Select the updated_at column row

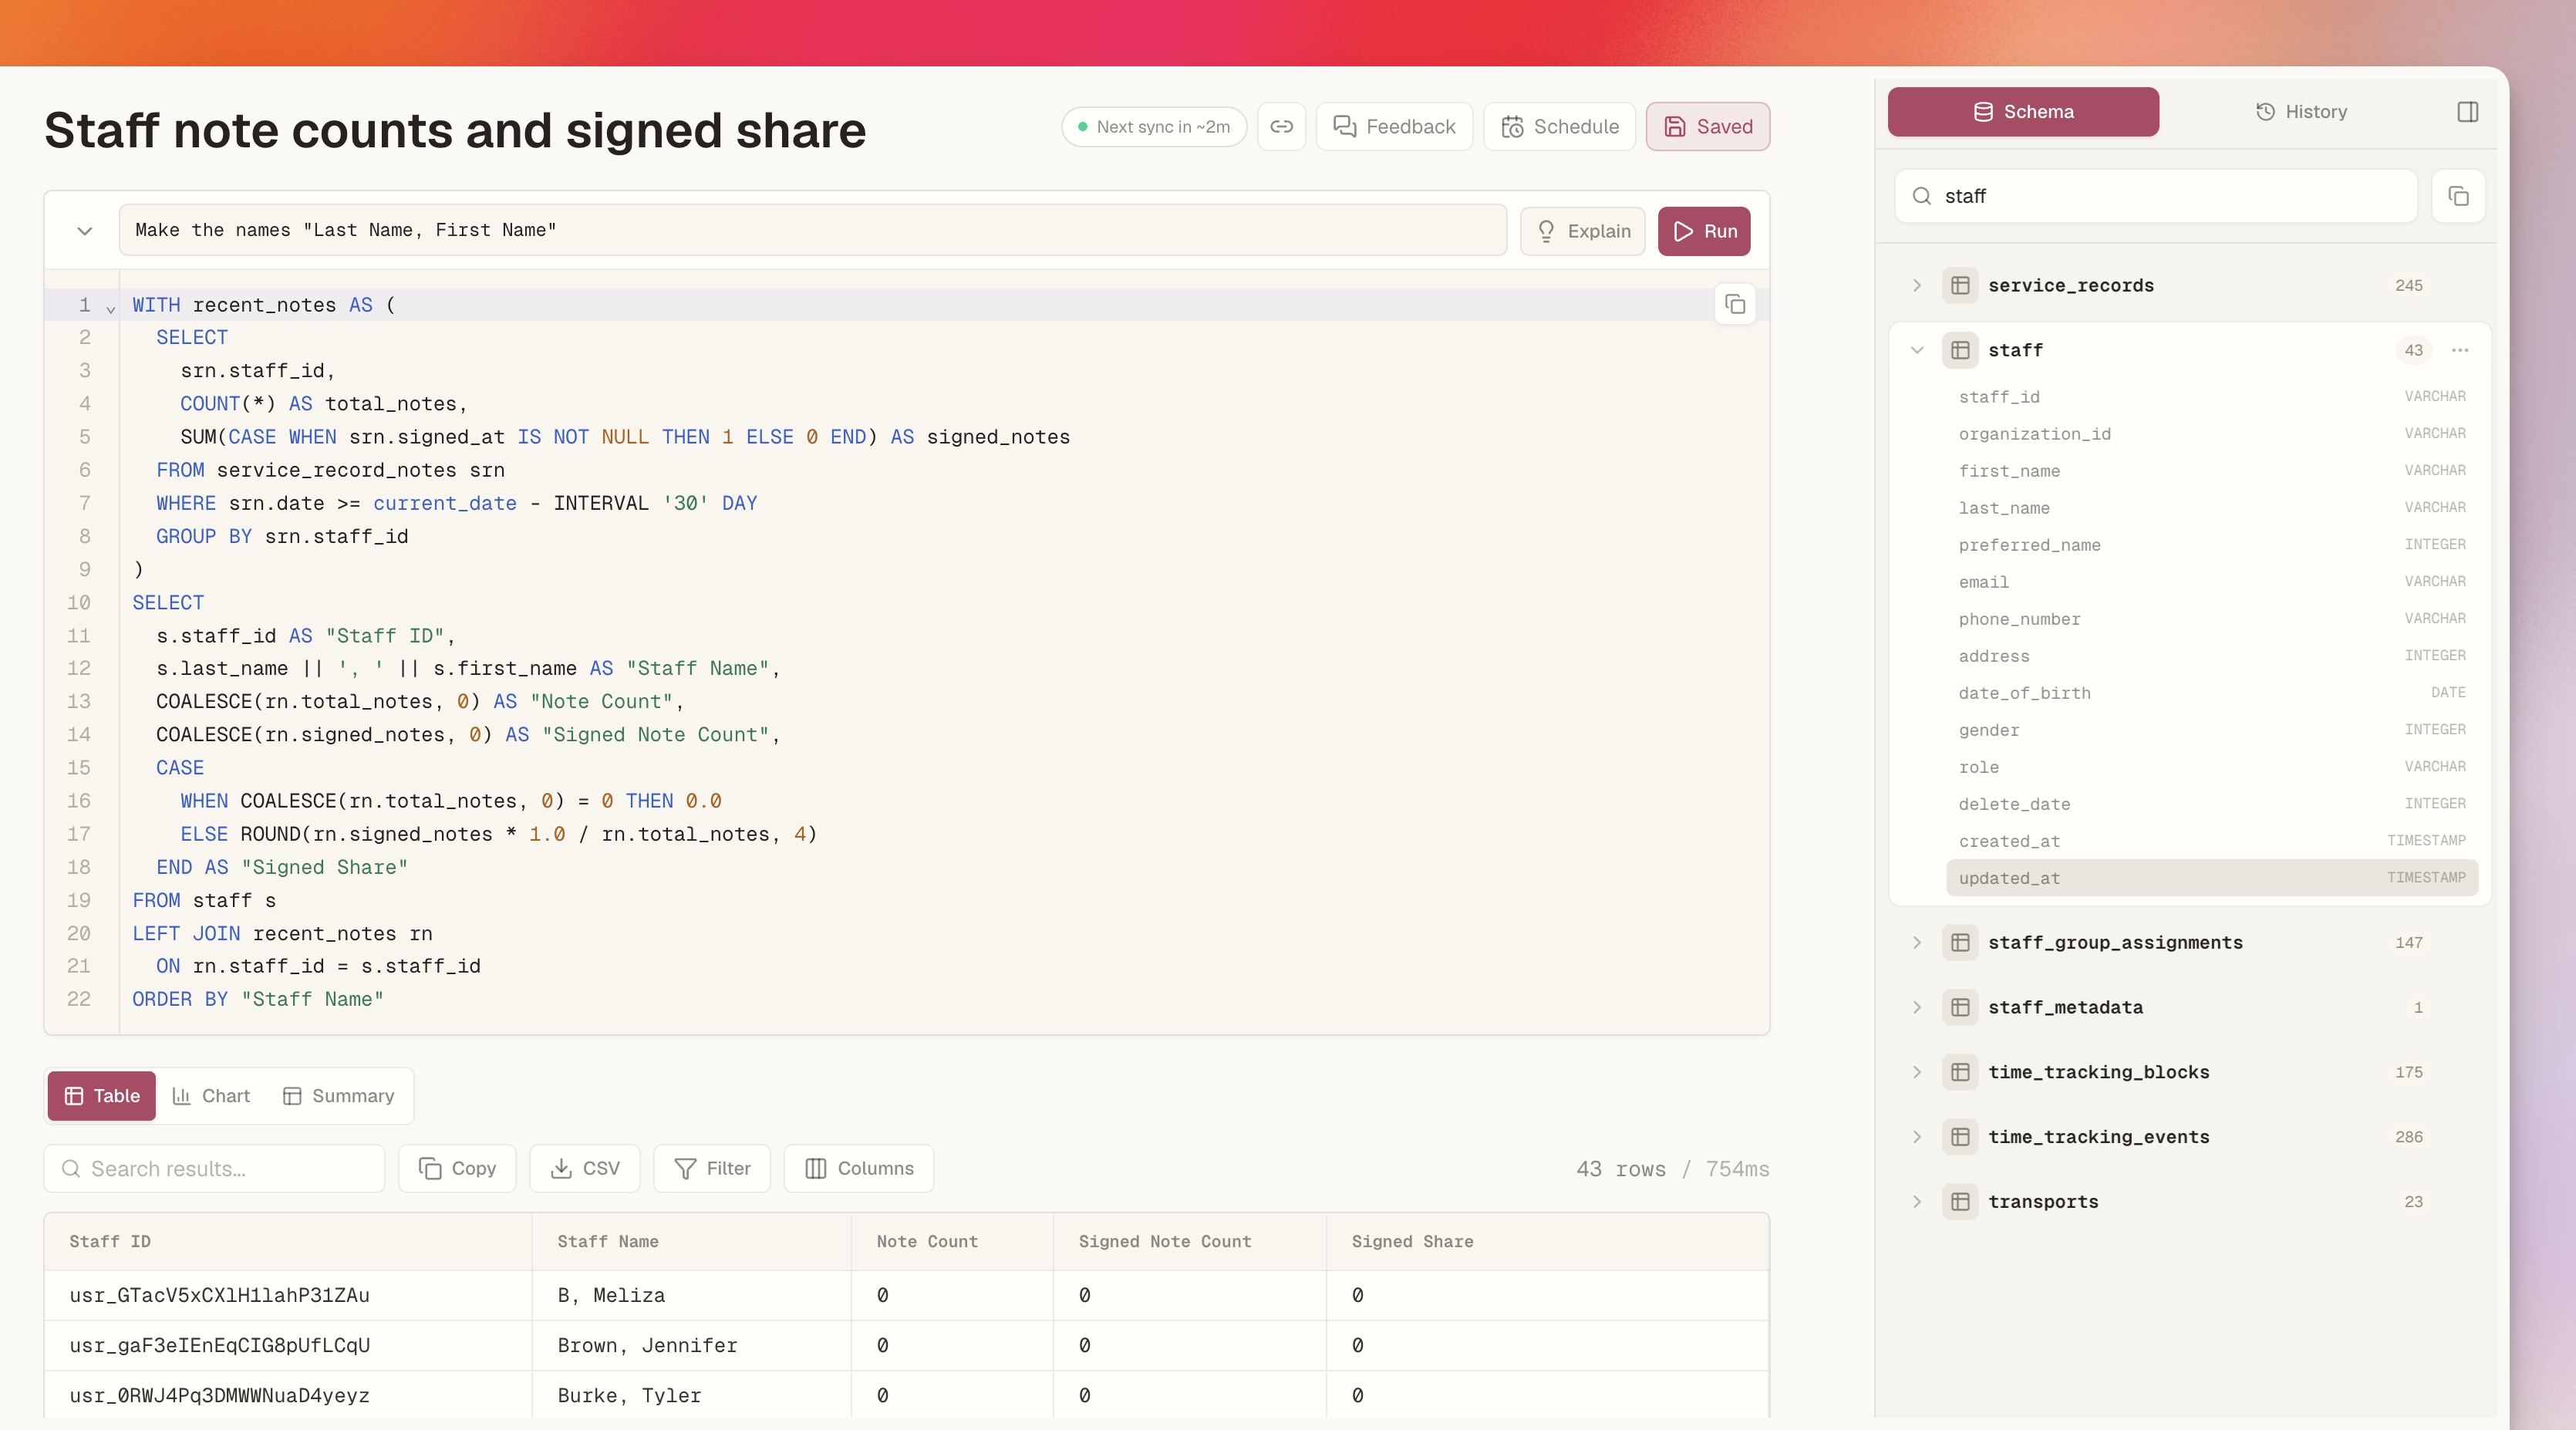[x=2211, y=878]
